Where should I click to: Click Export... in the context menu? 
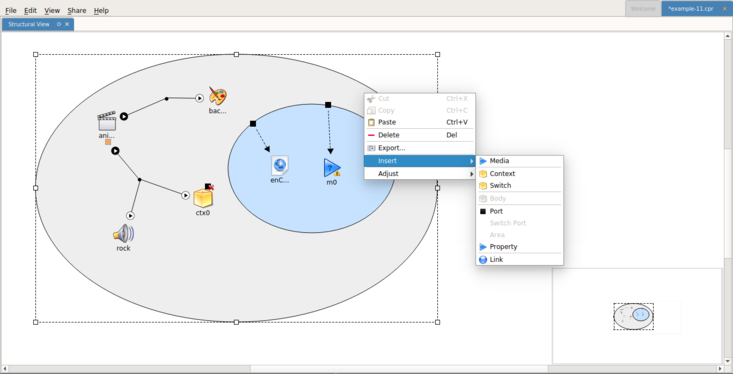[x=419, y=148]
